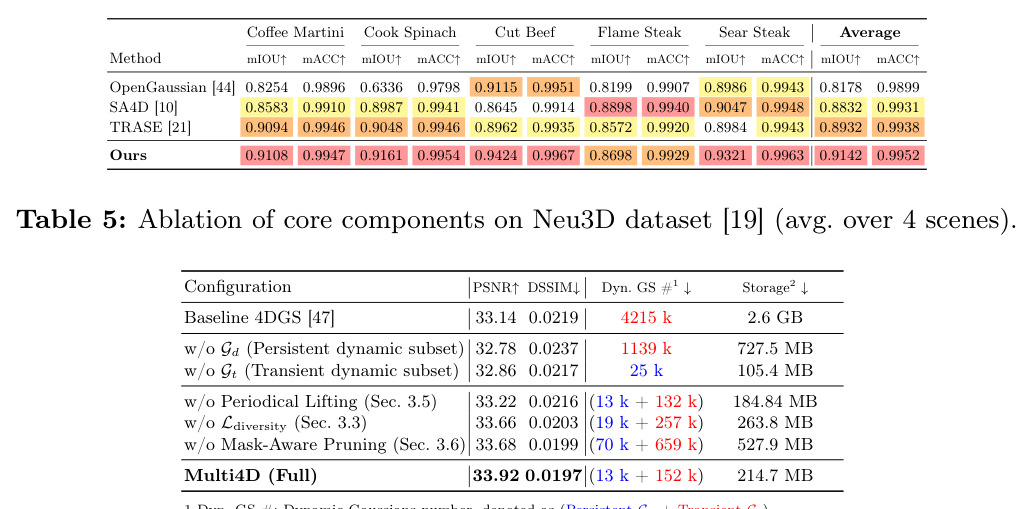This screenshot has height=509, width=1033.
Task: Select yellow cell 0.8583 in SA4D row
Action: [x=267, y=107]
